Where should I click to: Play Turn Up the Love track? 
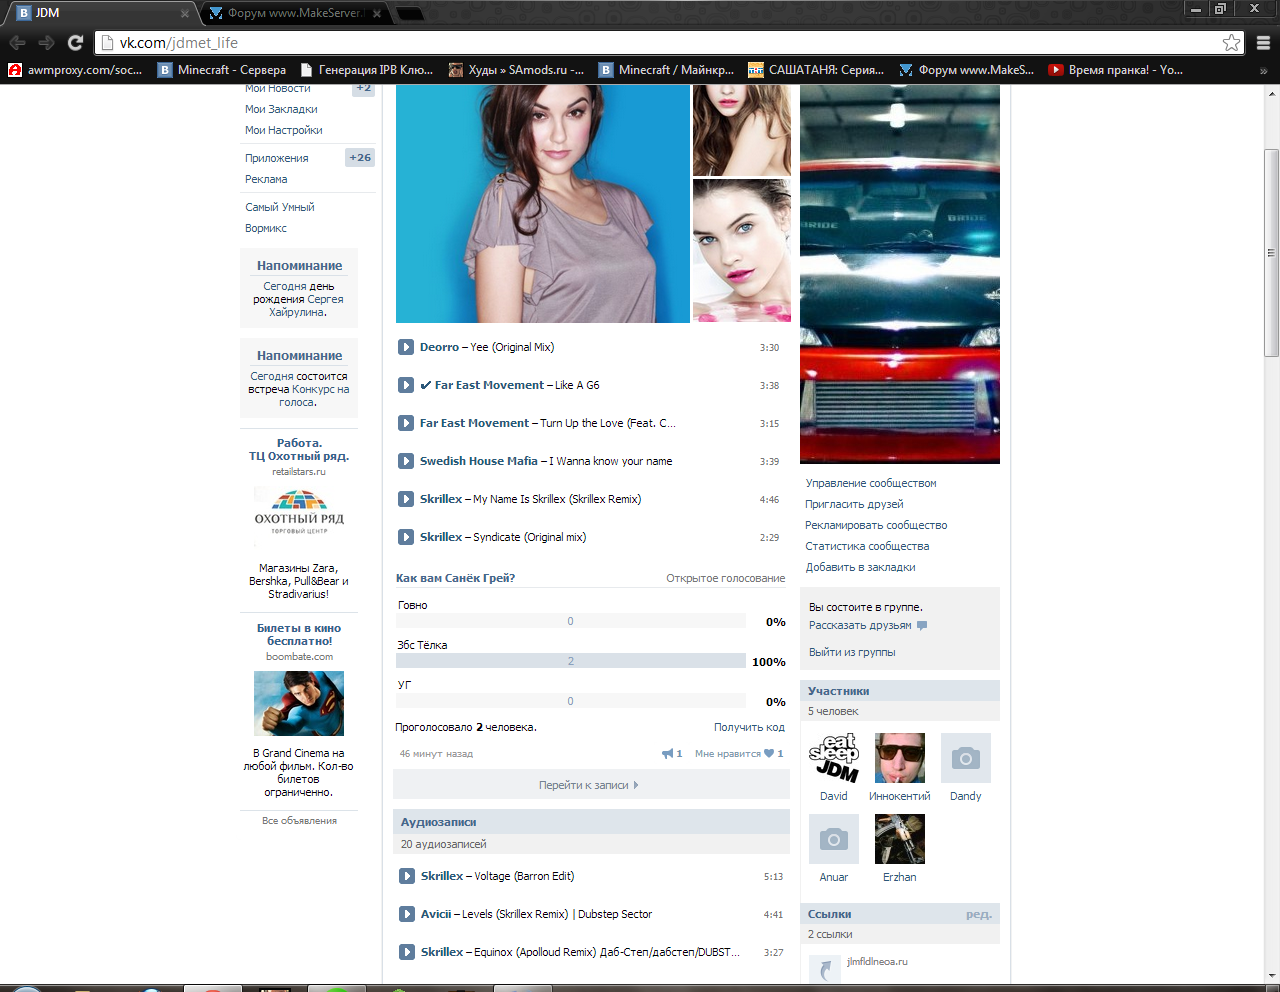406,423
